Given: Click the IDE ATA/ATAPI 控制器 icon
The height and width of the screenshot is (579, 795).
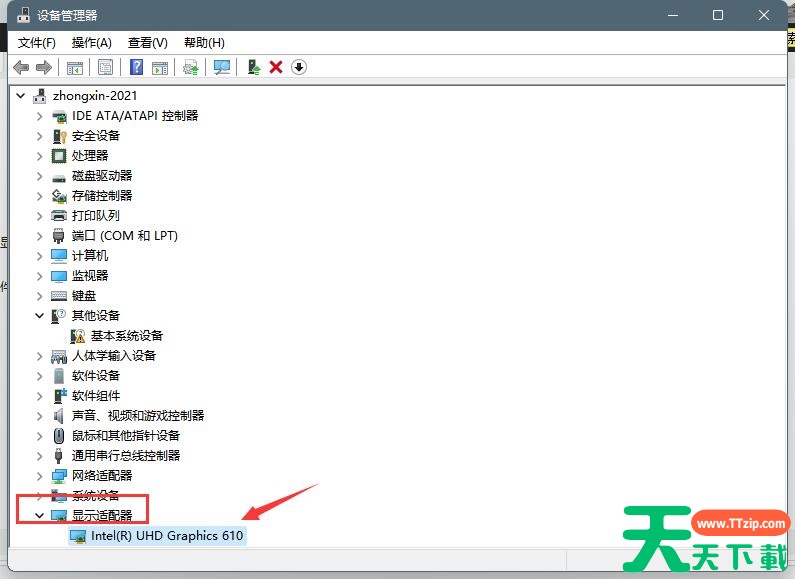Looking at the screenshot, I should click(x=59, y=116).
